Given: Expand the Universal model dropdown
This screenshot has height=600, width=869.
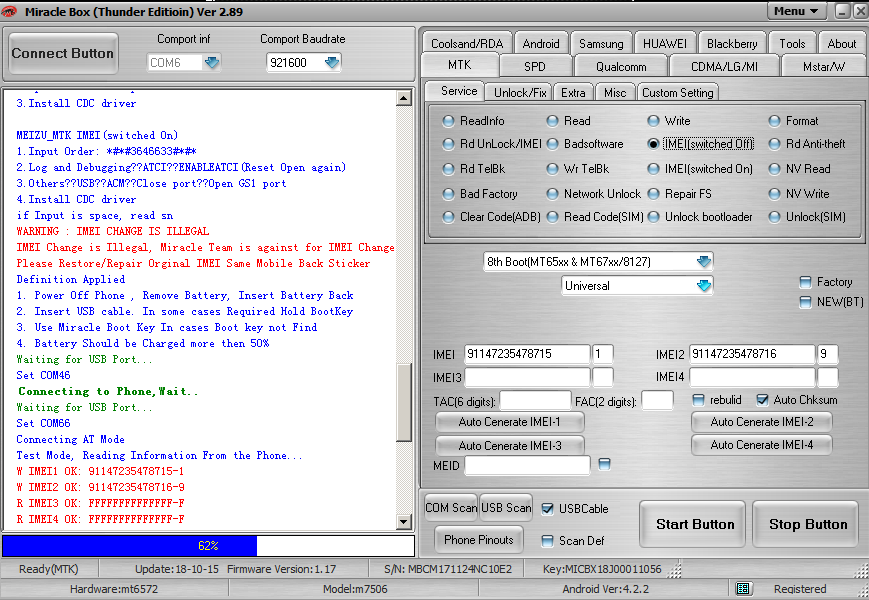Looking at the screenshot, I should (x=703, y=286).
